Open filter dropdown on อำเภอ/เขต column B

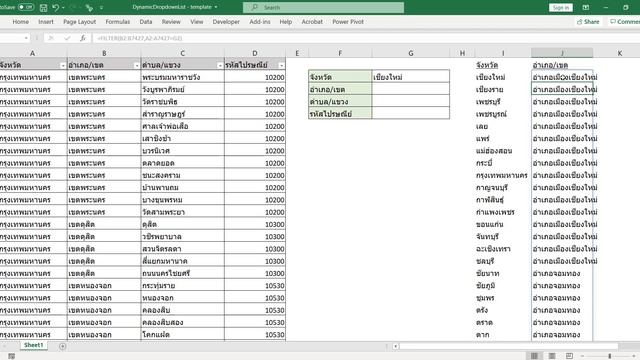(136, 65)
